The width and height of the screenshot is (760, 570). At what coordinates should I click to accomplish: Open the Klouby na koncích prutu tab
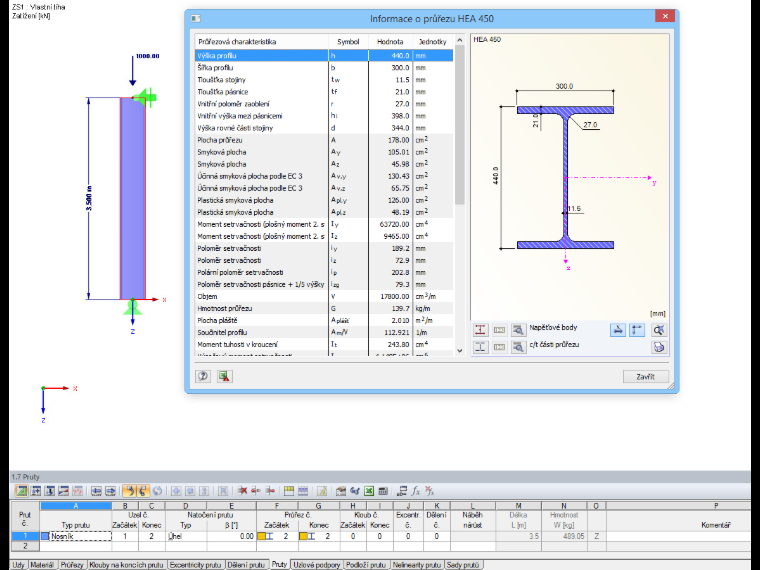point(127,565)
